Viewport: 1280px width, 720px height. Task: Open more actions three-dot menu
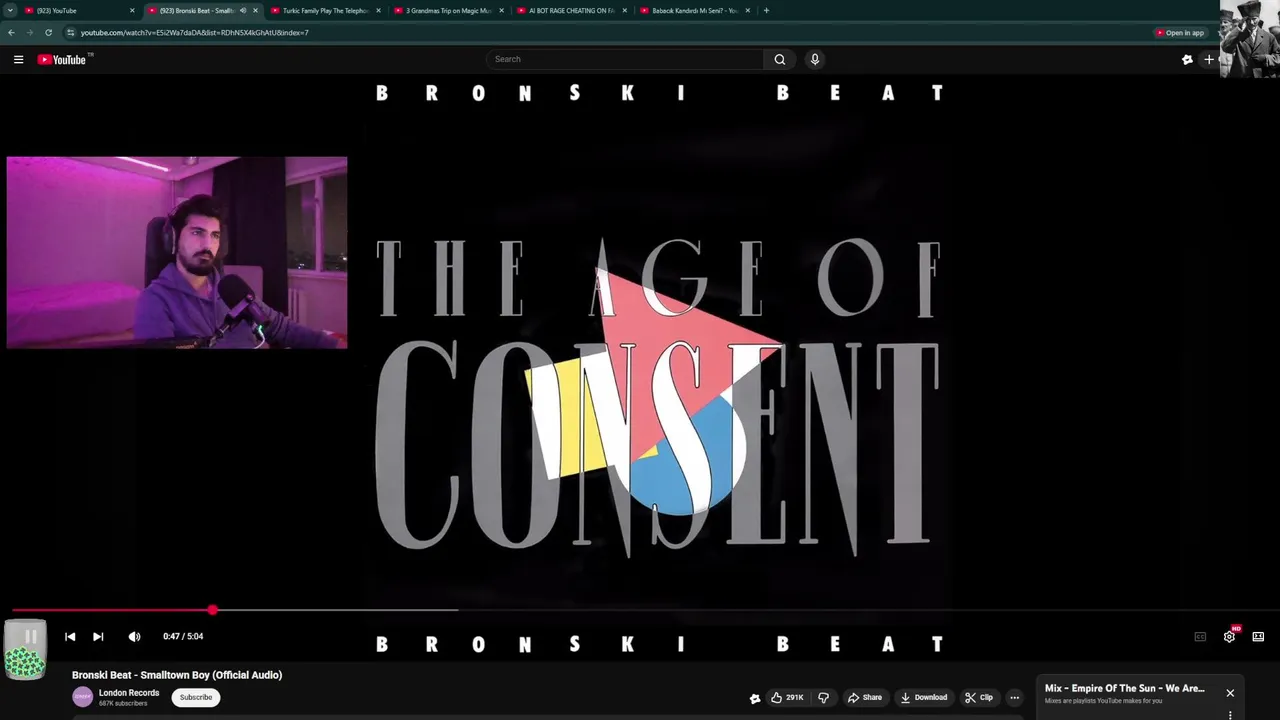1014,697
